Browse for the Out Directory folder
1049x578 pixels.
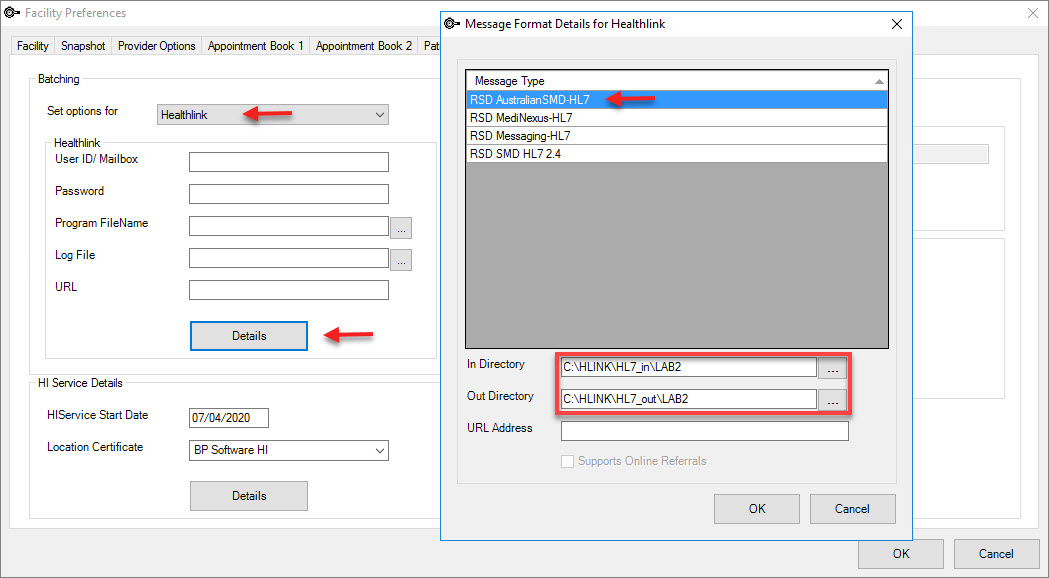[832, 399]
